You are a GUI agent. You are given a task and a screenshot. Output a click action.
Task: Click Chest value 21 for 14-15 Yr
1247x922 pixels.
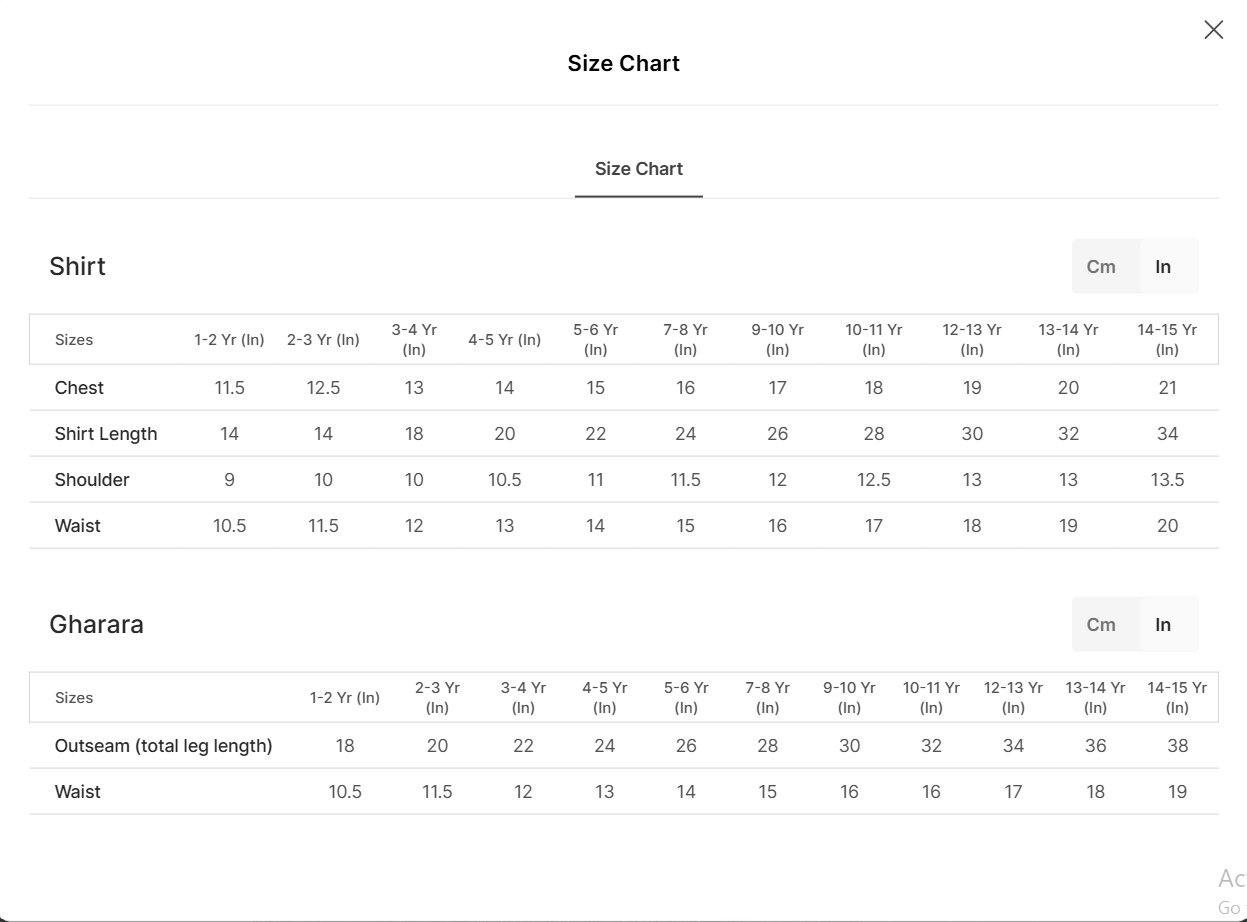[1167, 388]
